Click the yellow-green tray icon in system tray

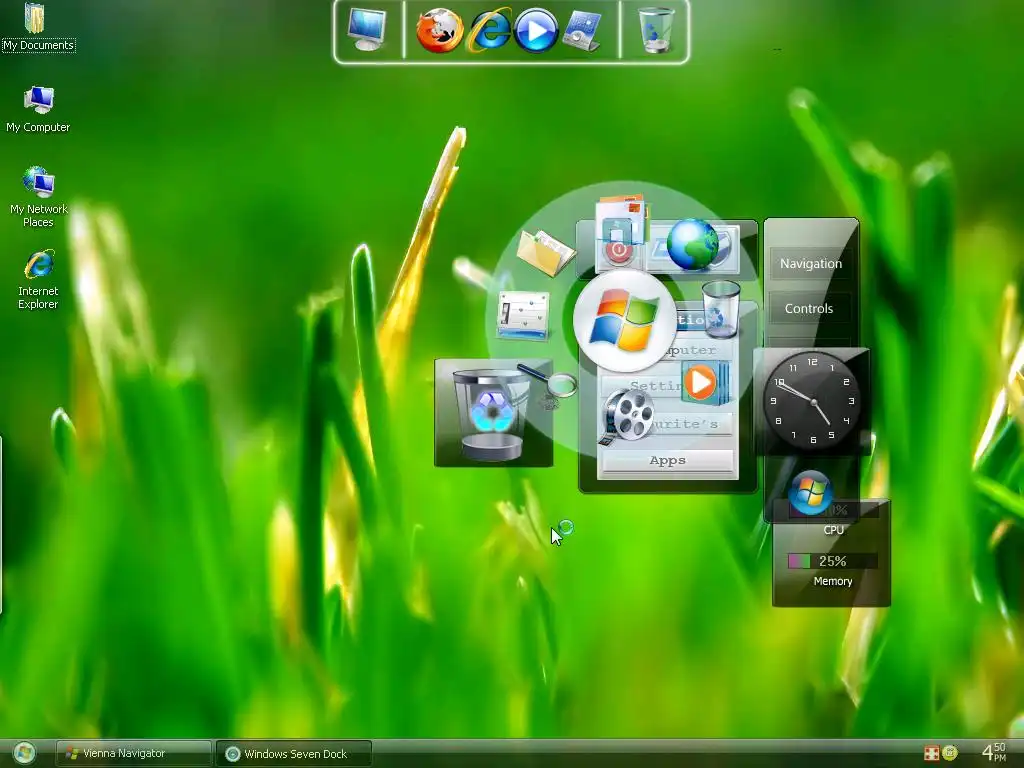point(950,753)
